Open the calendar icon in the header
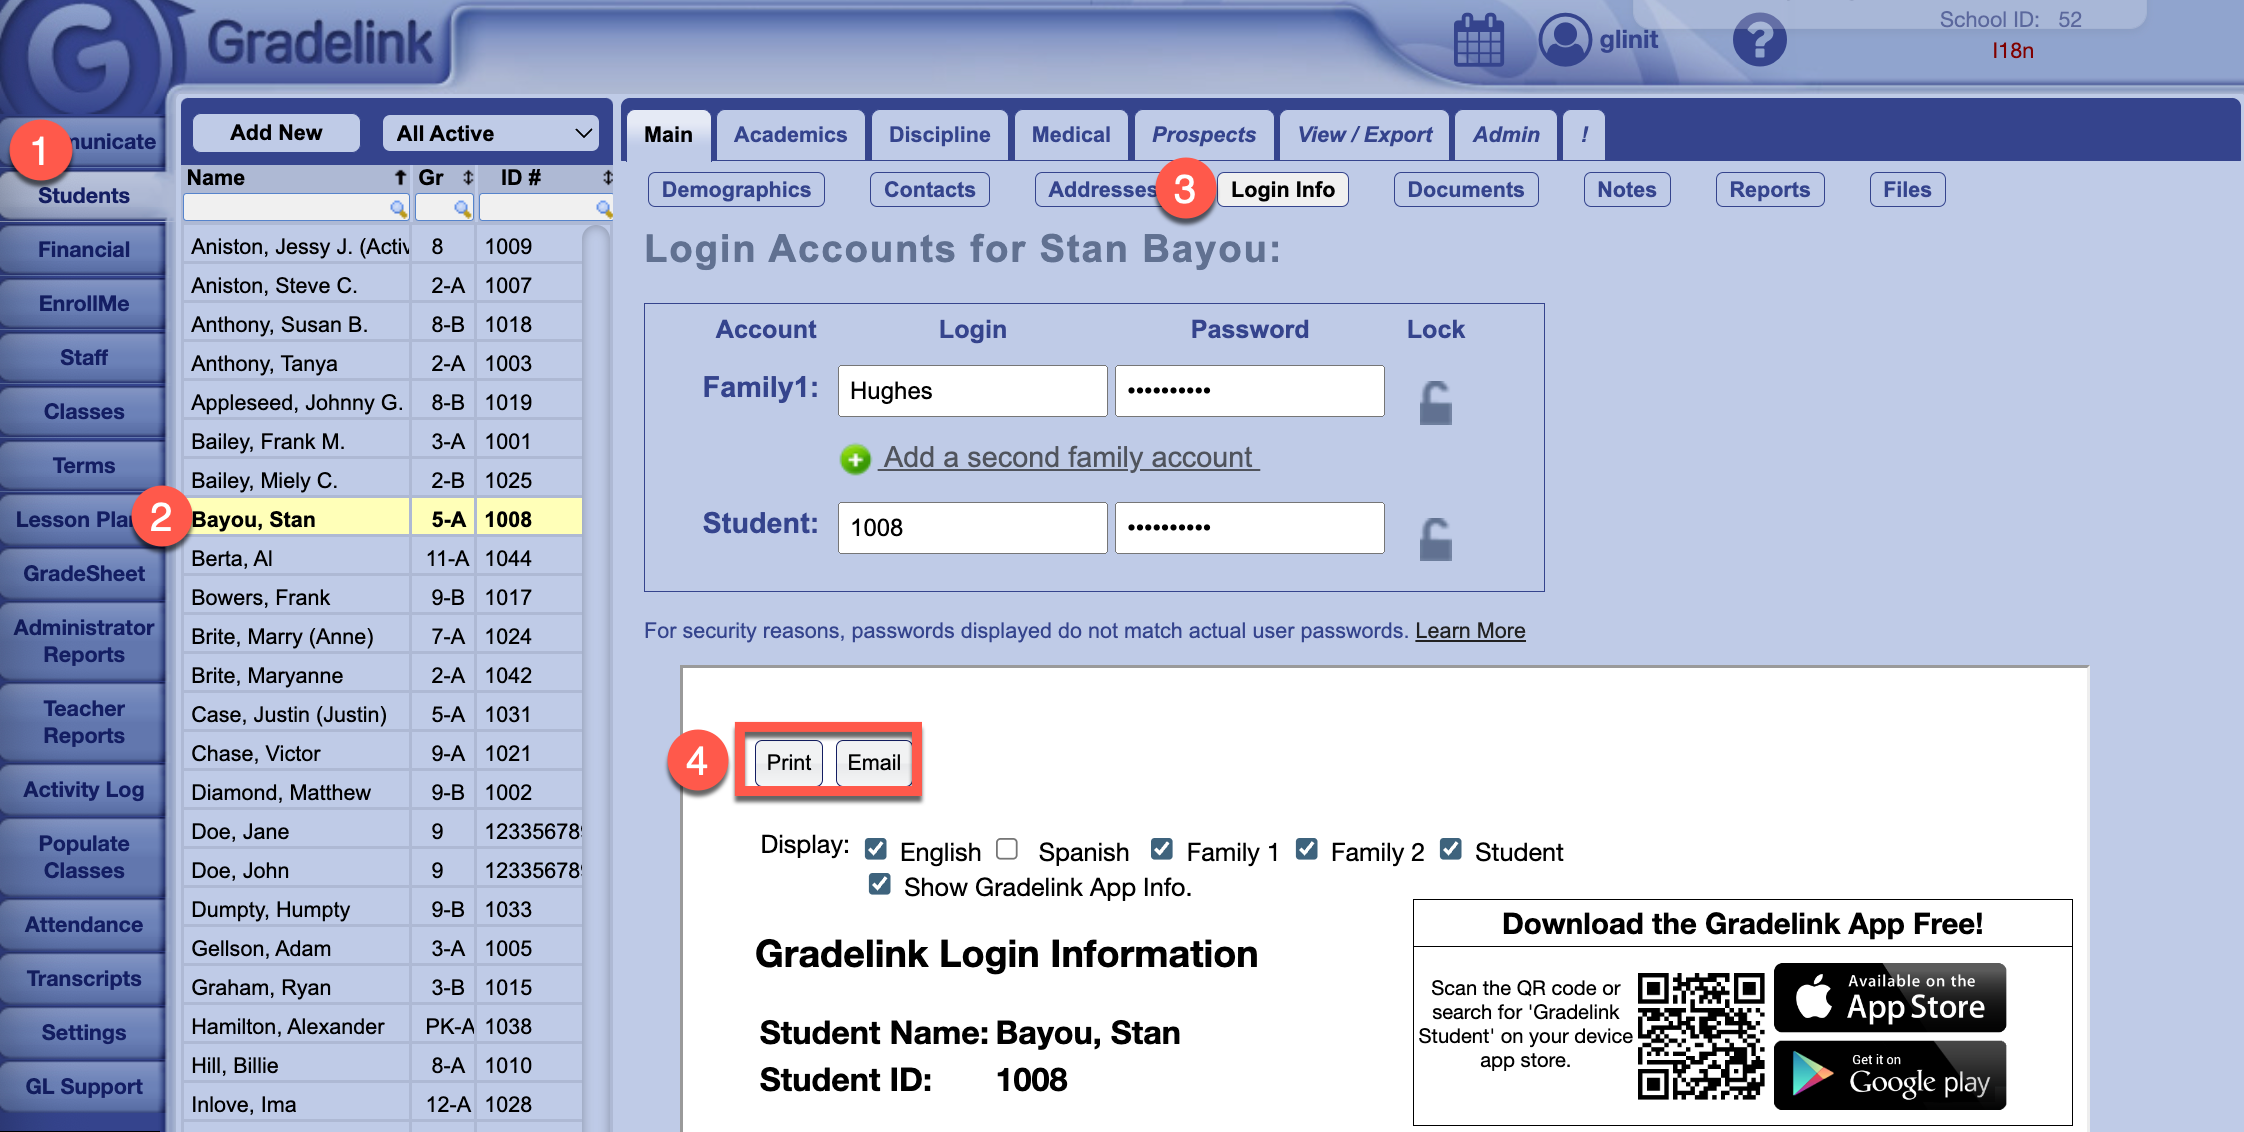The height and width of the screenshot is (1132, 2244). (1477, 39)
